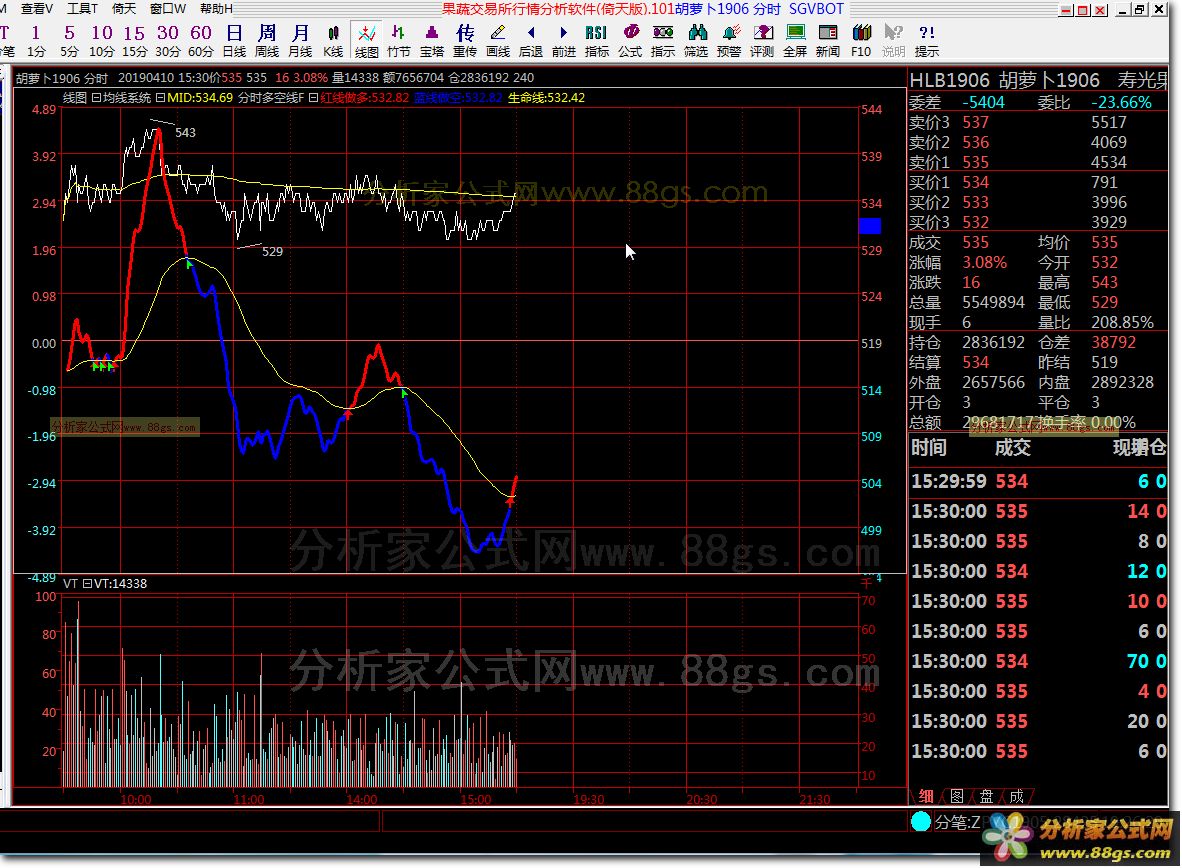
Task: Collapse the MID:534.69 indicator toggle
Action: click(161, 97)
